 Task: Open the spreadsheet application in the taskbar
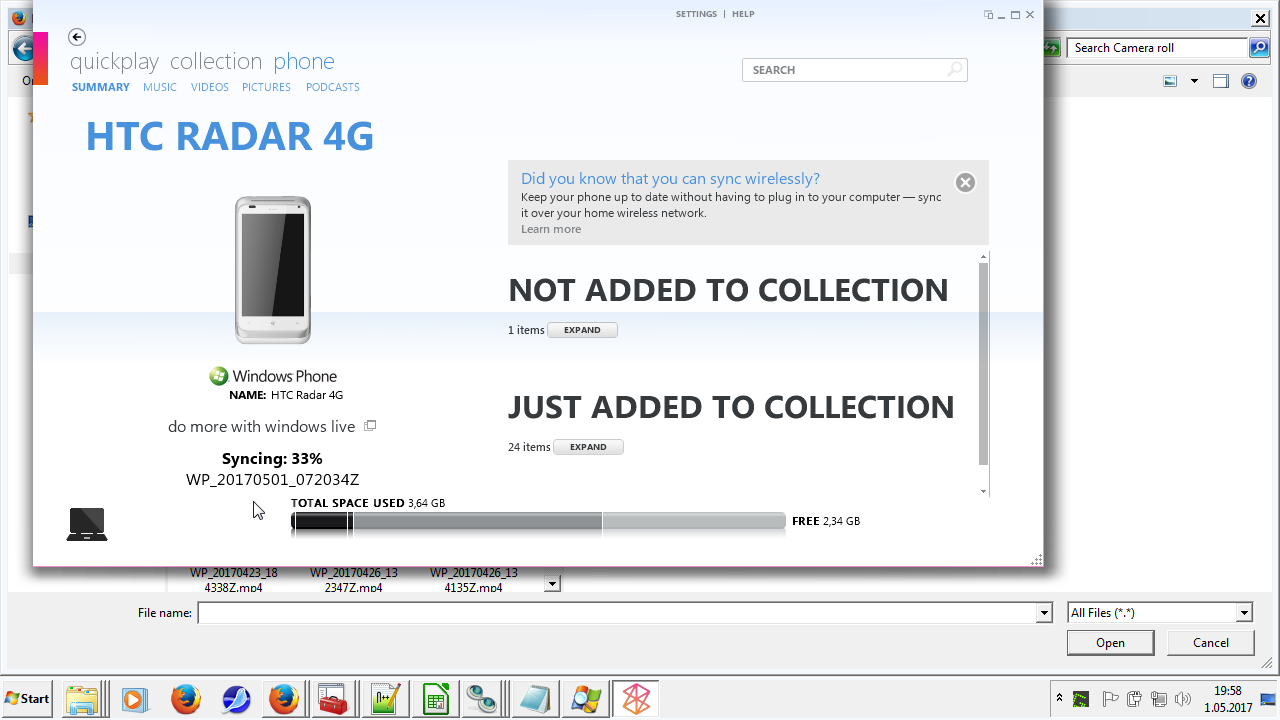click(x=435, y=699)
